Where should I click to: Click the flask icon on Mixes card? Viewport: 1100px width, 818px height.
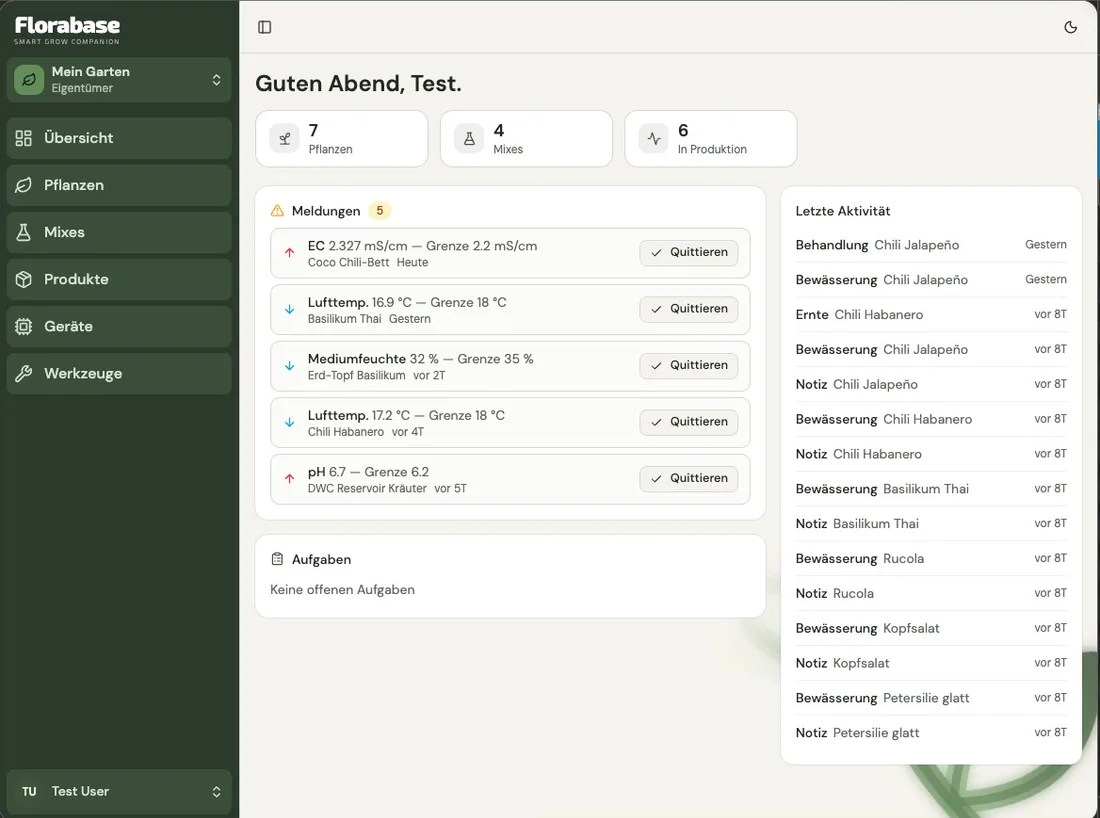pos(469,139)
